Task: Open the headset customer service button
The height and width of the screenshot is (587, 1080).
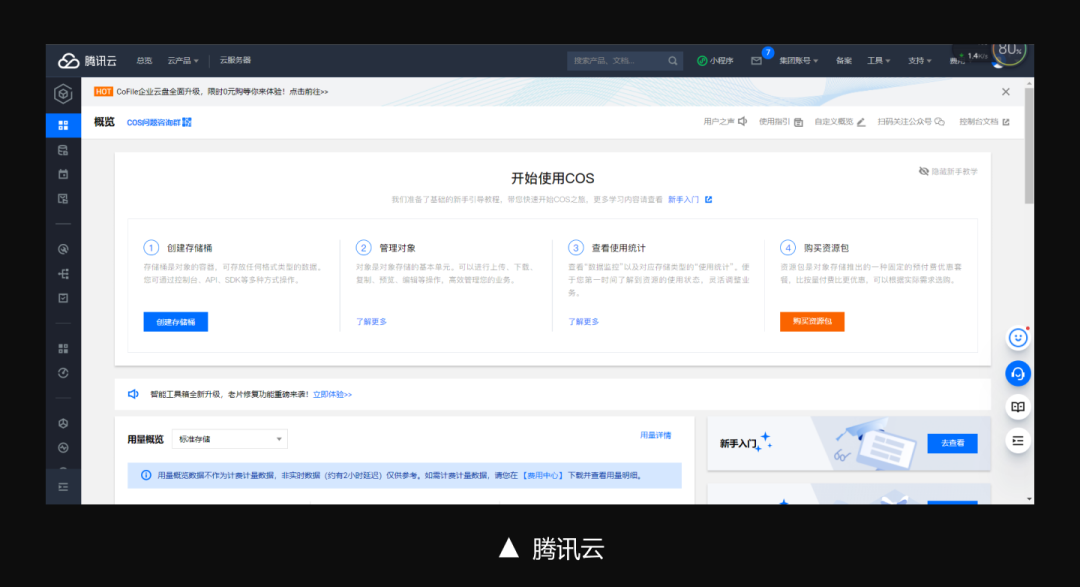Action: coord(1018,373)
